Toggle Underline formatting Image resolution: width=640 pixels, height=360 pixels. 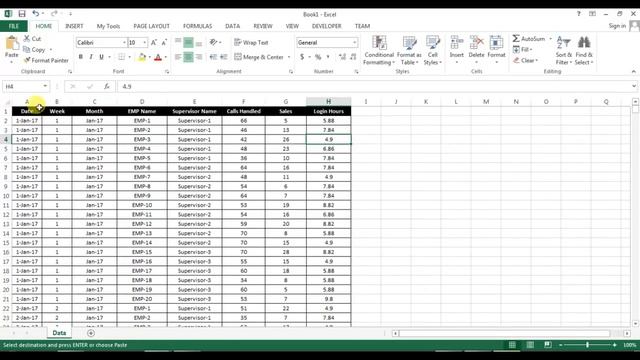tap(101, 57)
